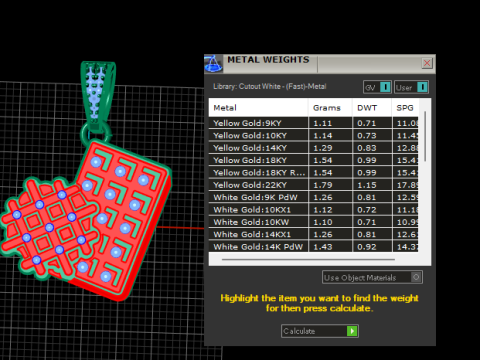480x360 pixels.
Task: Select the White Gold:10KX1 row
Action: (x=313, y=209)
